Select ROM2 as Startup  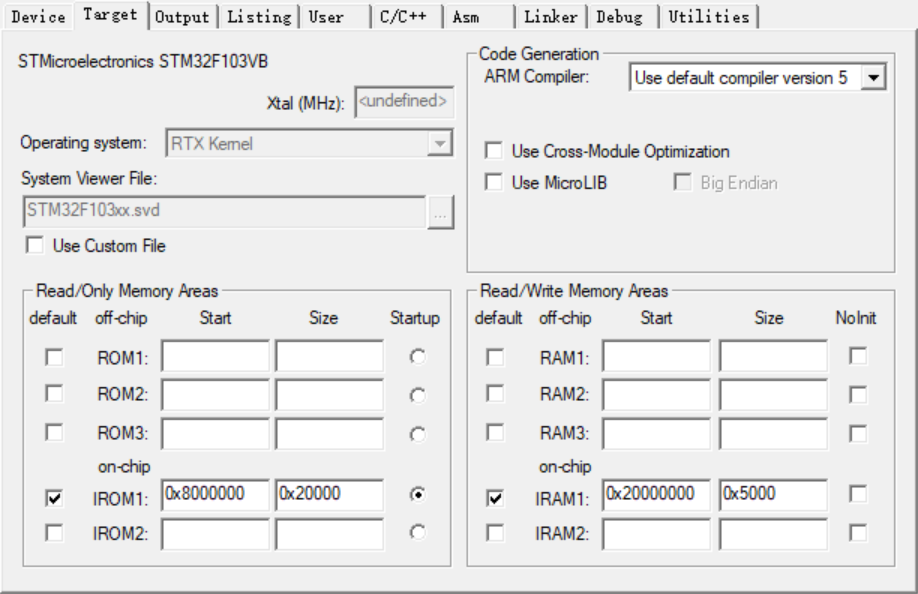[417, 396]
